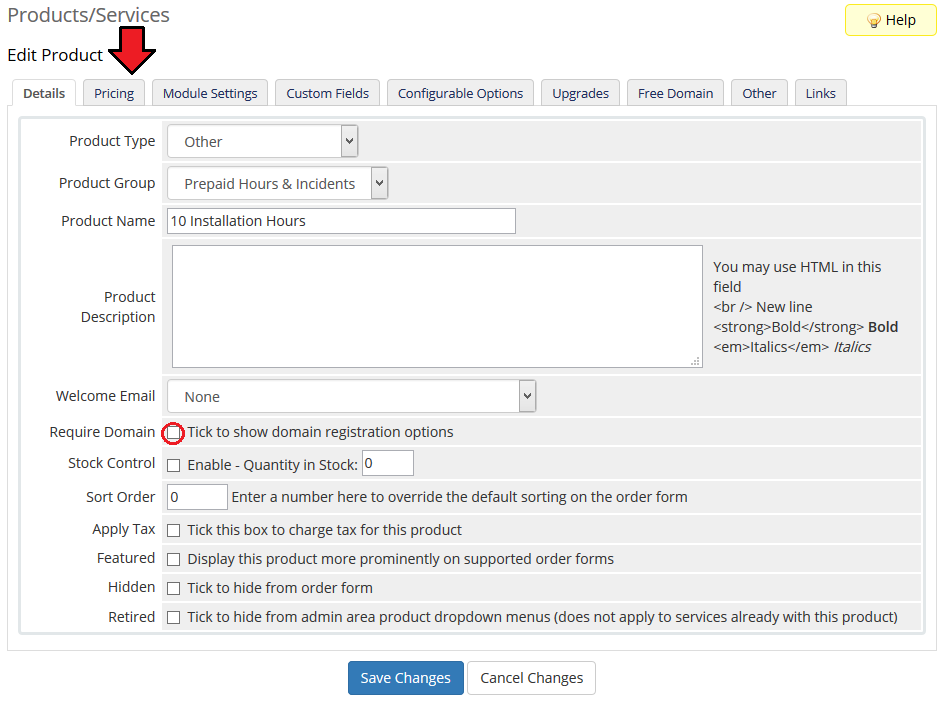Image resolution: width=947 pixels, height=705 pixels.
Task: Click the Edit Product heading
Action: (x=55, y=55)
